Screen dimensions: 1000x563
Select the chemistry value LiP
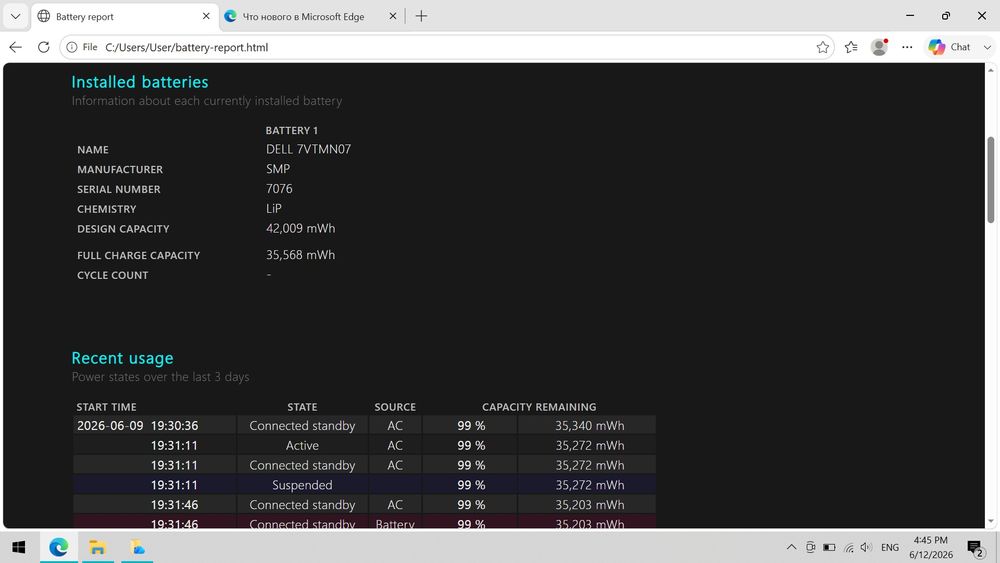pos(274,208)
